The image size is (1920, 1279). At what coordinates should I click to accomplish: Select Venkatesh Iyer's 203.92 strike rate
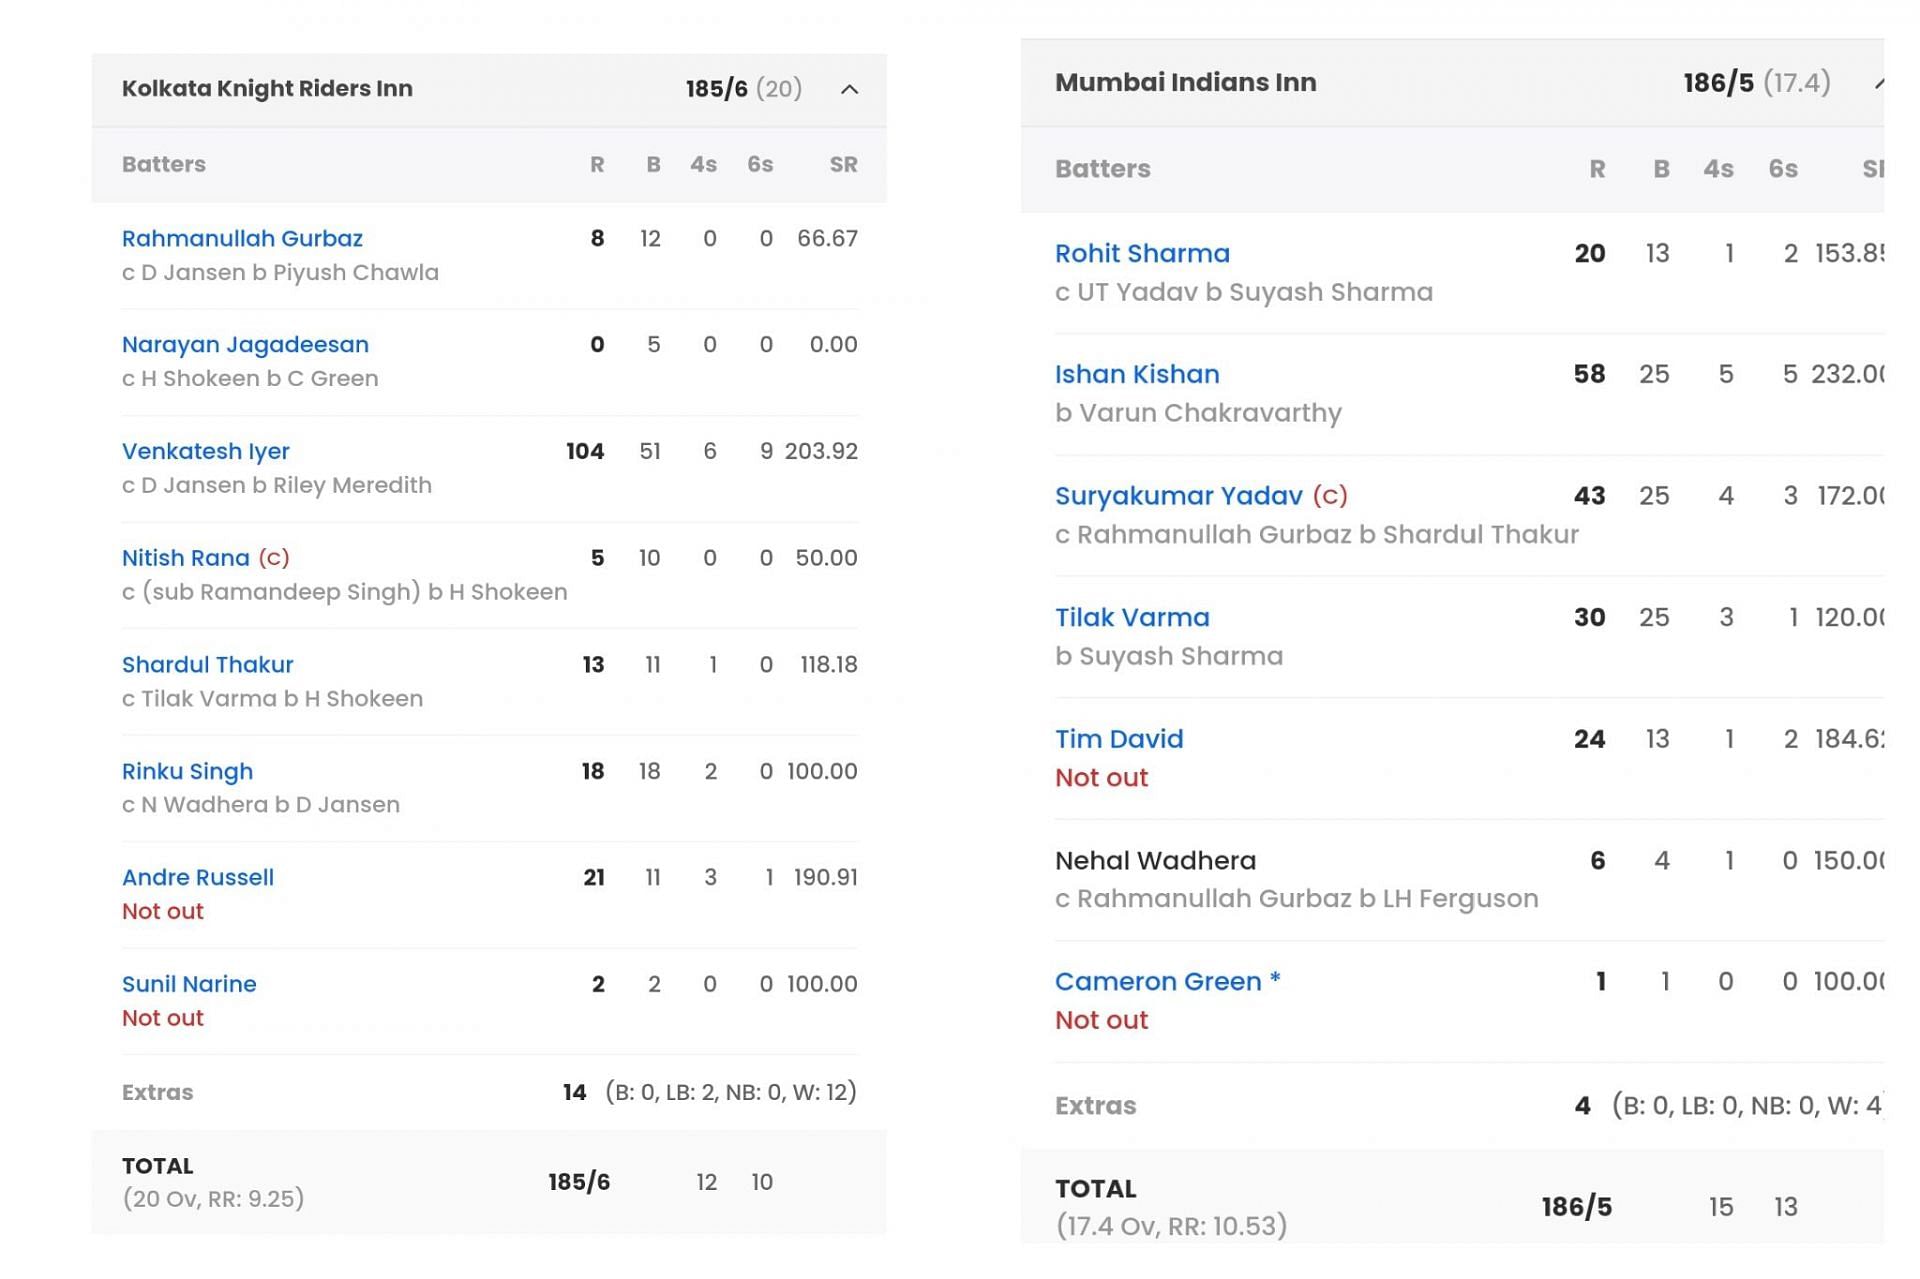point(821,451)
